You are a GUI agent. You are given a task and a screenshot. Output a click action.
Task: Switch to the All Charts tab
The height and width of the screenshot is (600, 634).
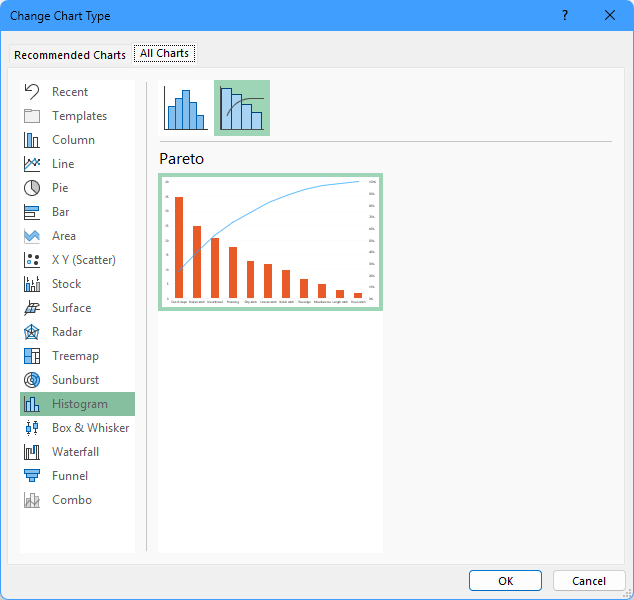click(x=164, y=53)
